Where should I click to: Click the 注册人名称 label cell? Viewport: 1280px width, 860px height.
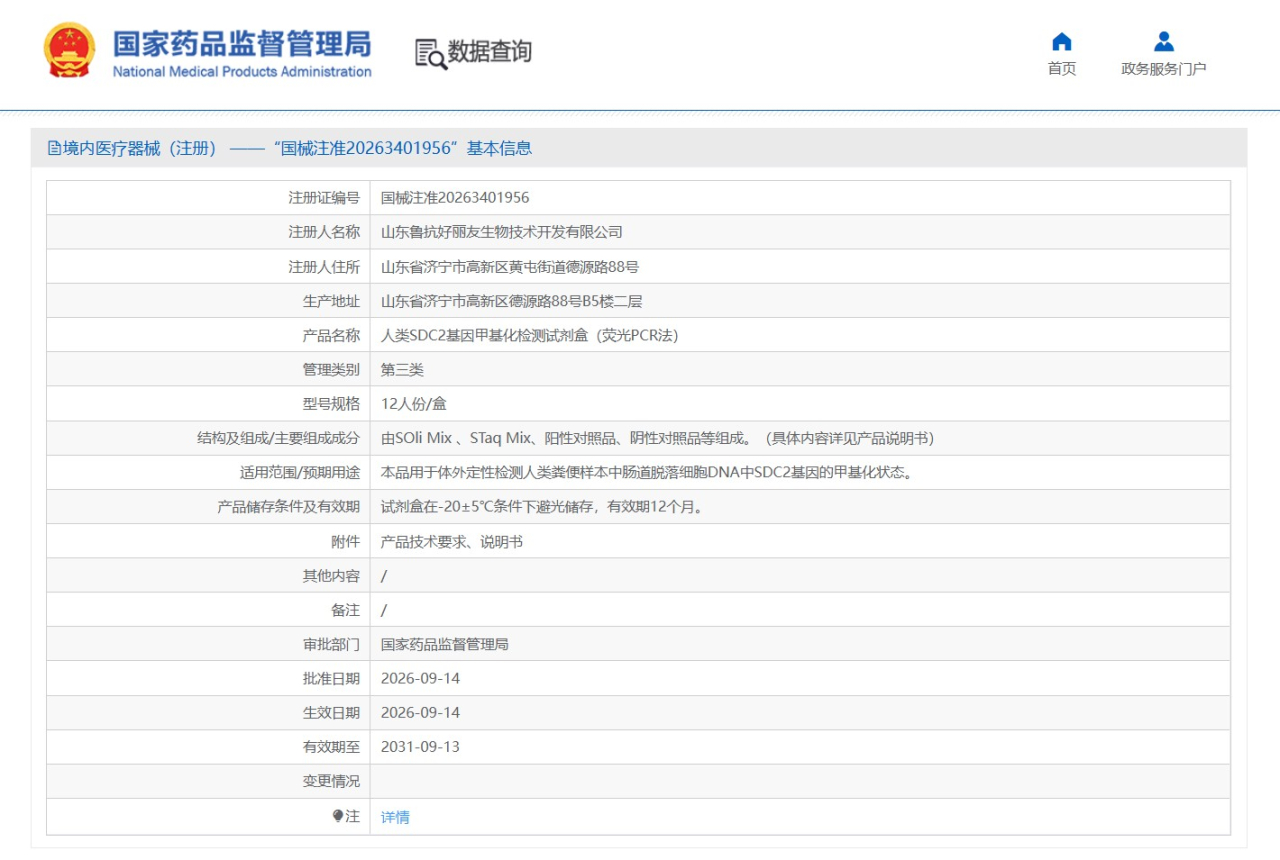pos(208,232)
